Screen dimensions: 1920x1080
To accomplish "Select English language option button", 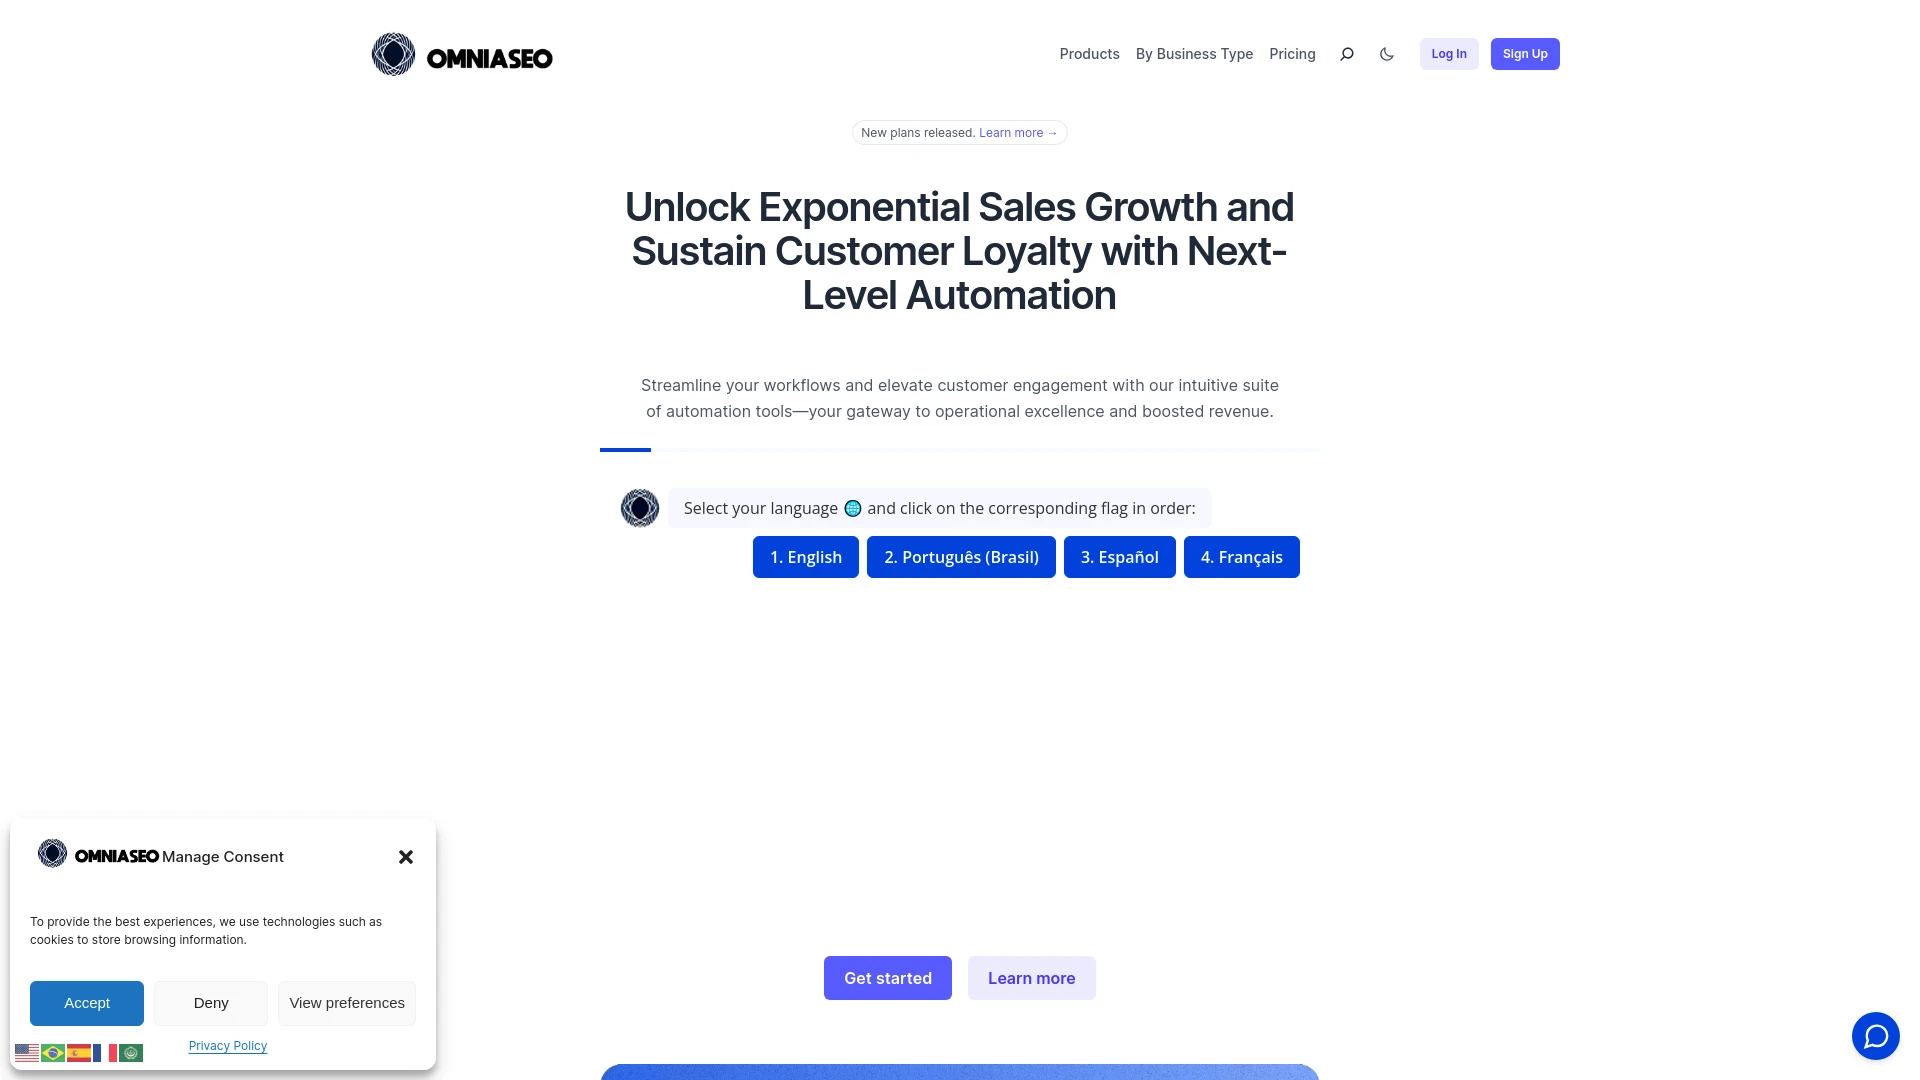I will (806, 556).
